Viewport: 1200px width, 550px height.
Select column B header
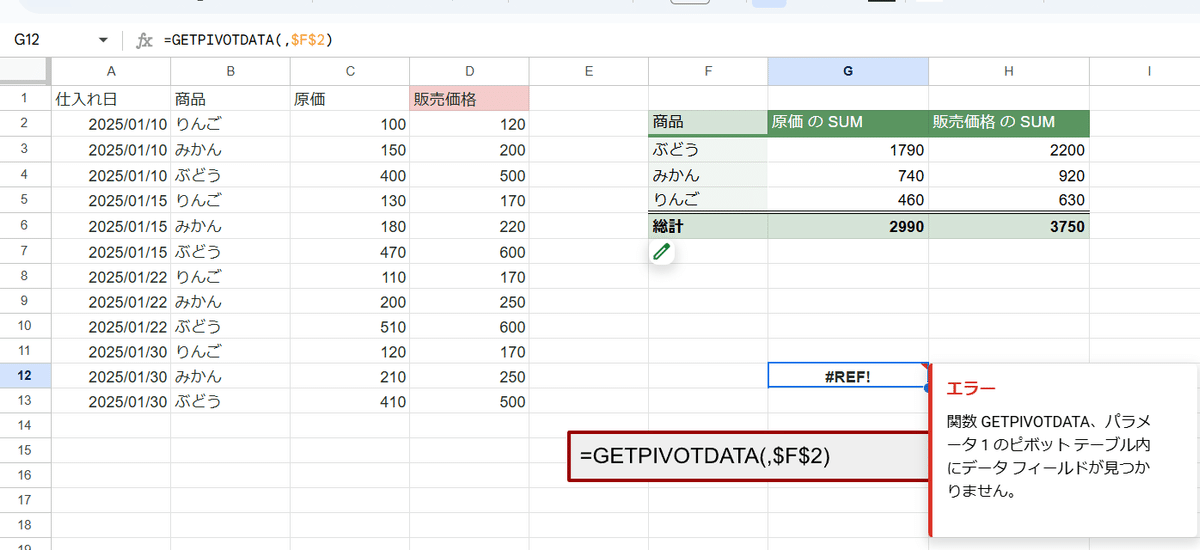point(230,71)
